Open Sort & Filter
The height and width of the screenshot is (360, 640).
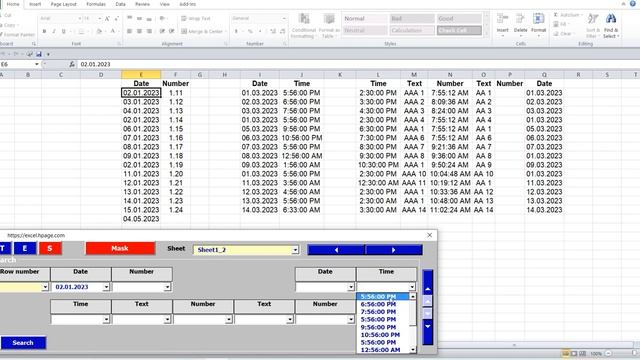click(592, 25)
